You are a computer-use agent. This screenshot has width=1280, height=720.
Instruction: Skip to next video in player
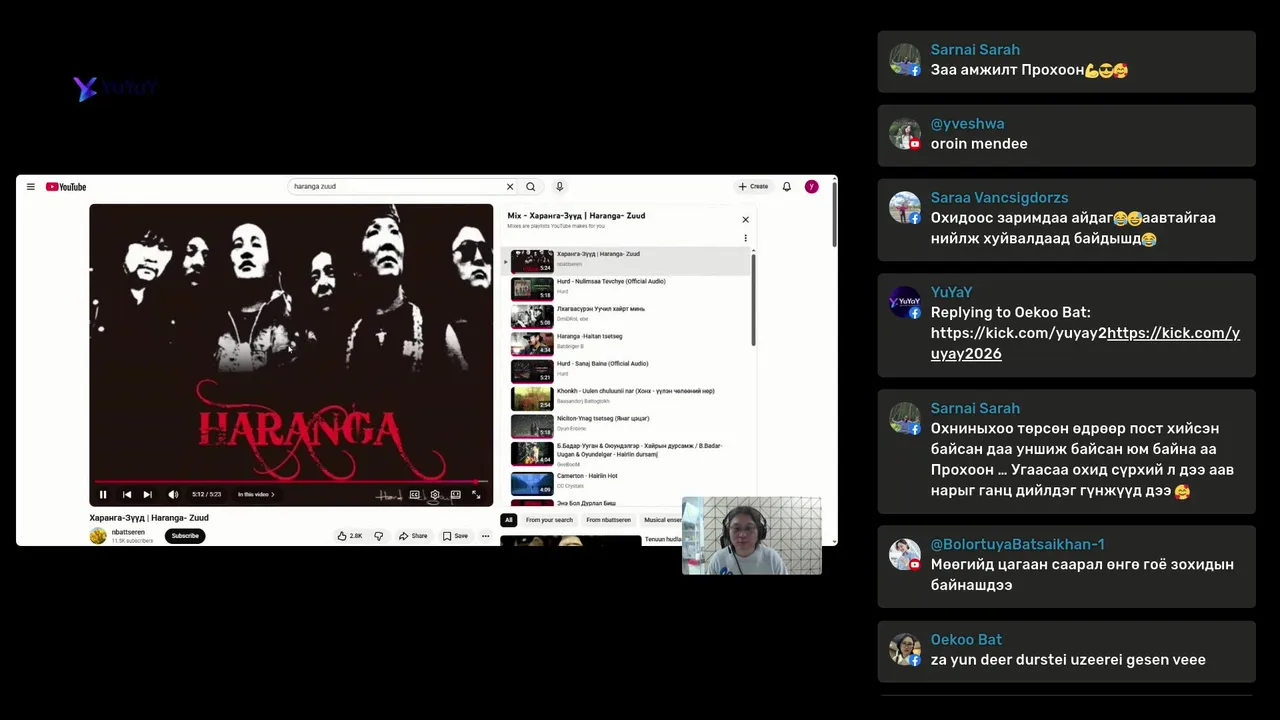click(x=147, y=494)
